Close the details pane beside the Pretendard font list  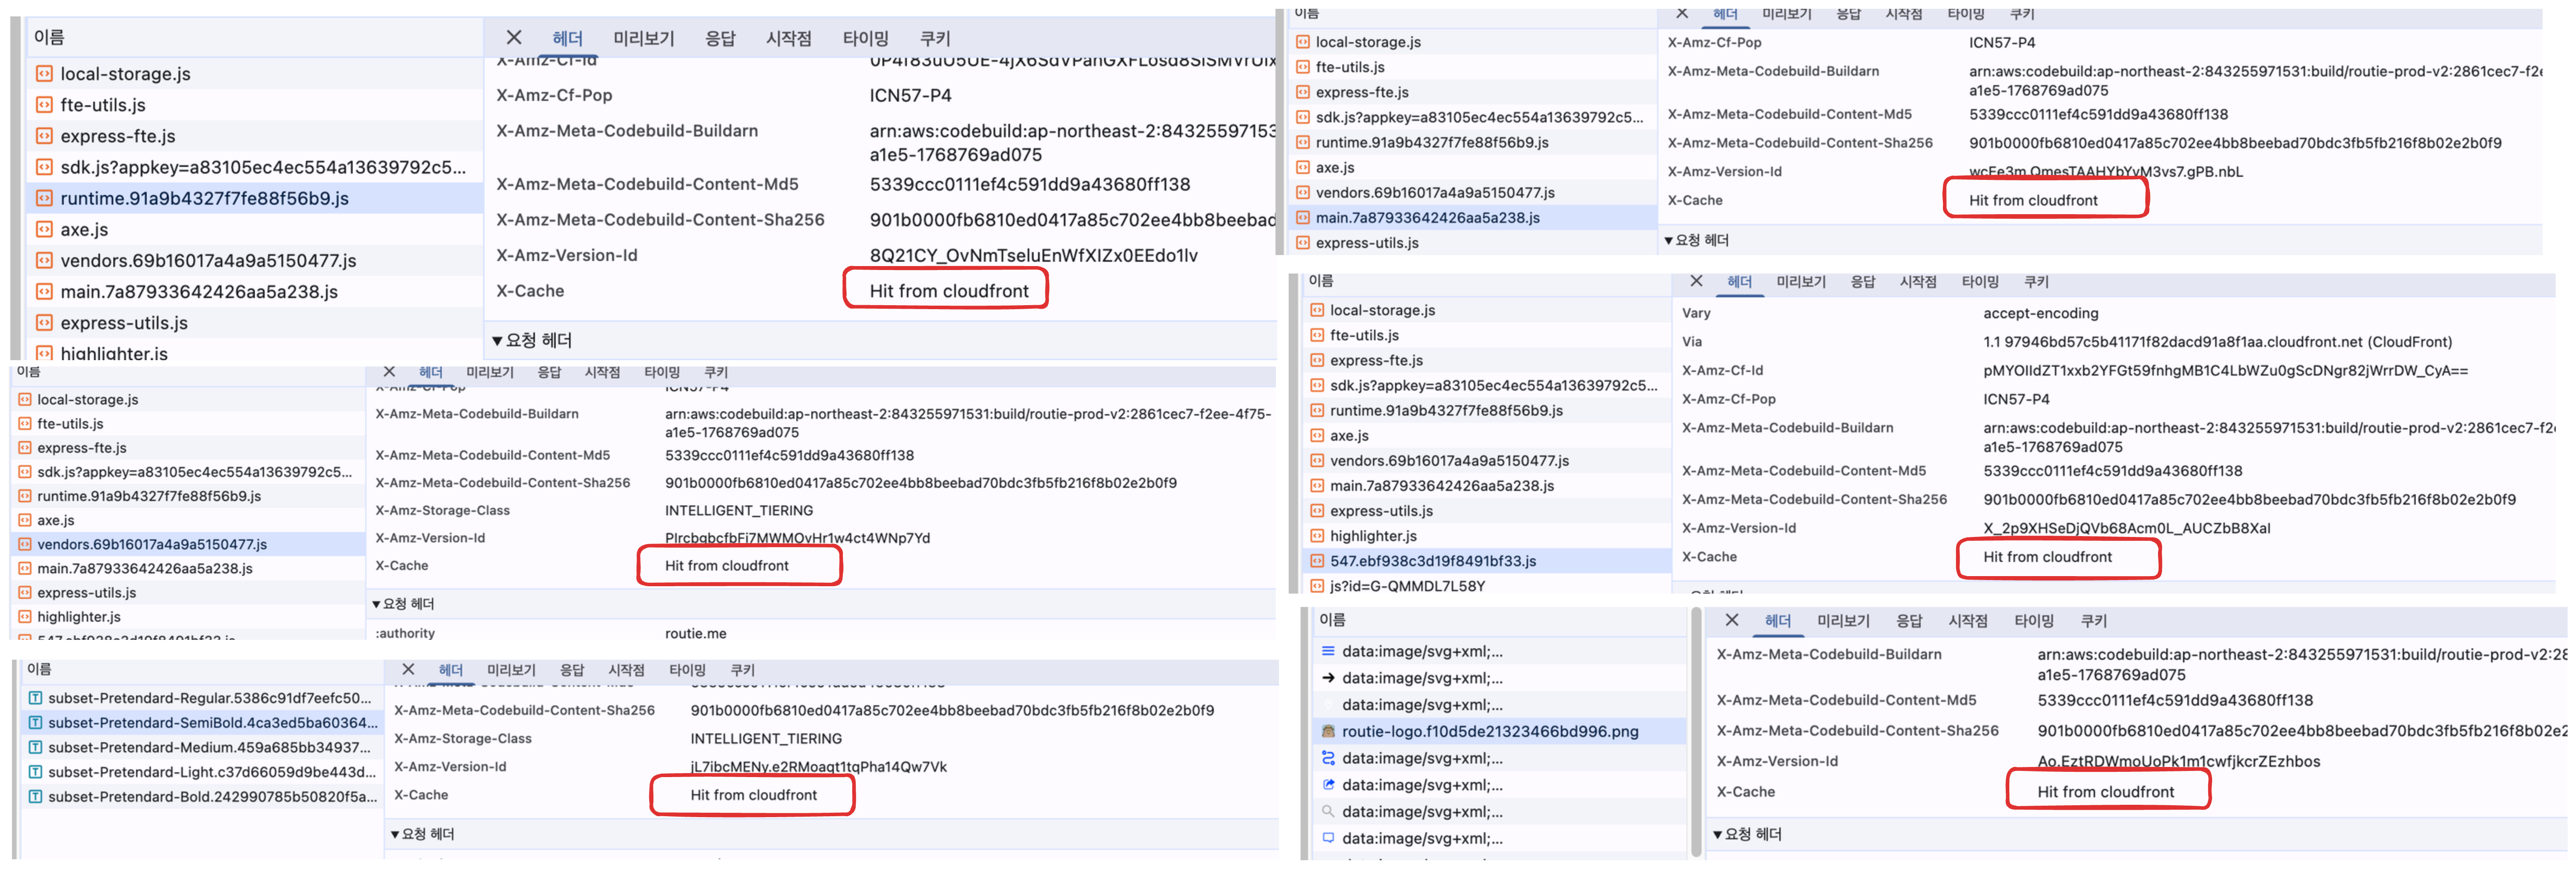point(408,670)
